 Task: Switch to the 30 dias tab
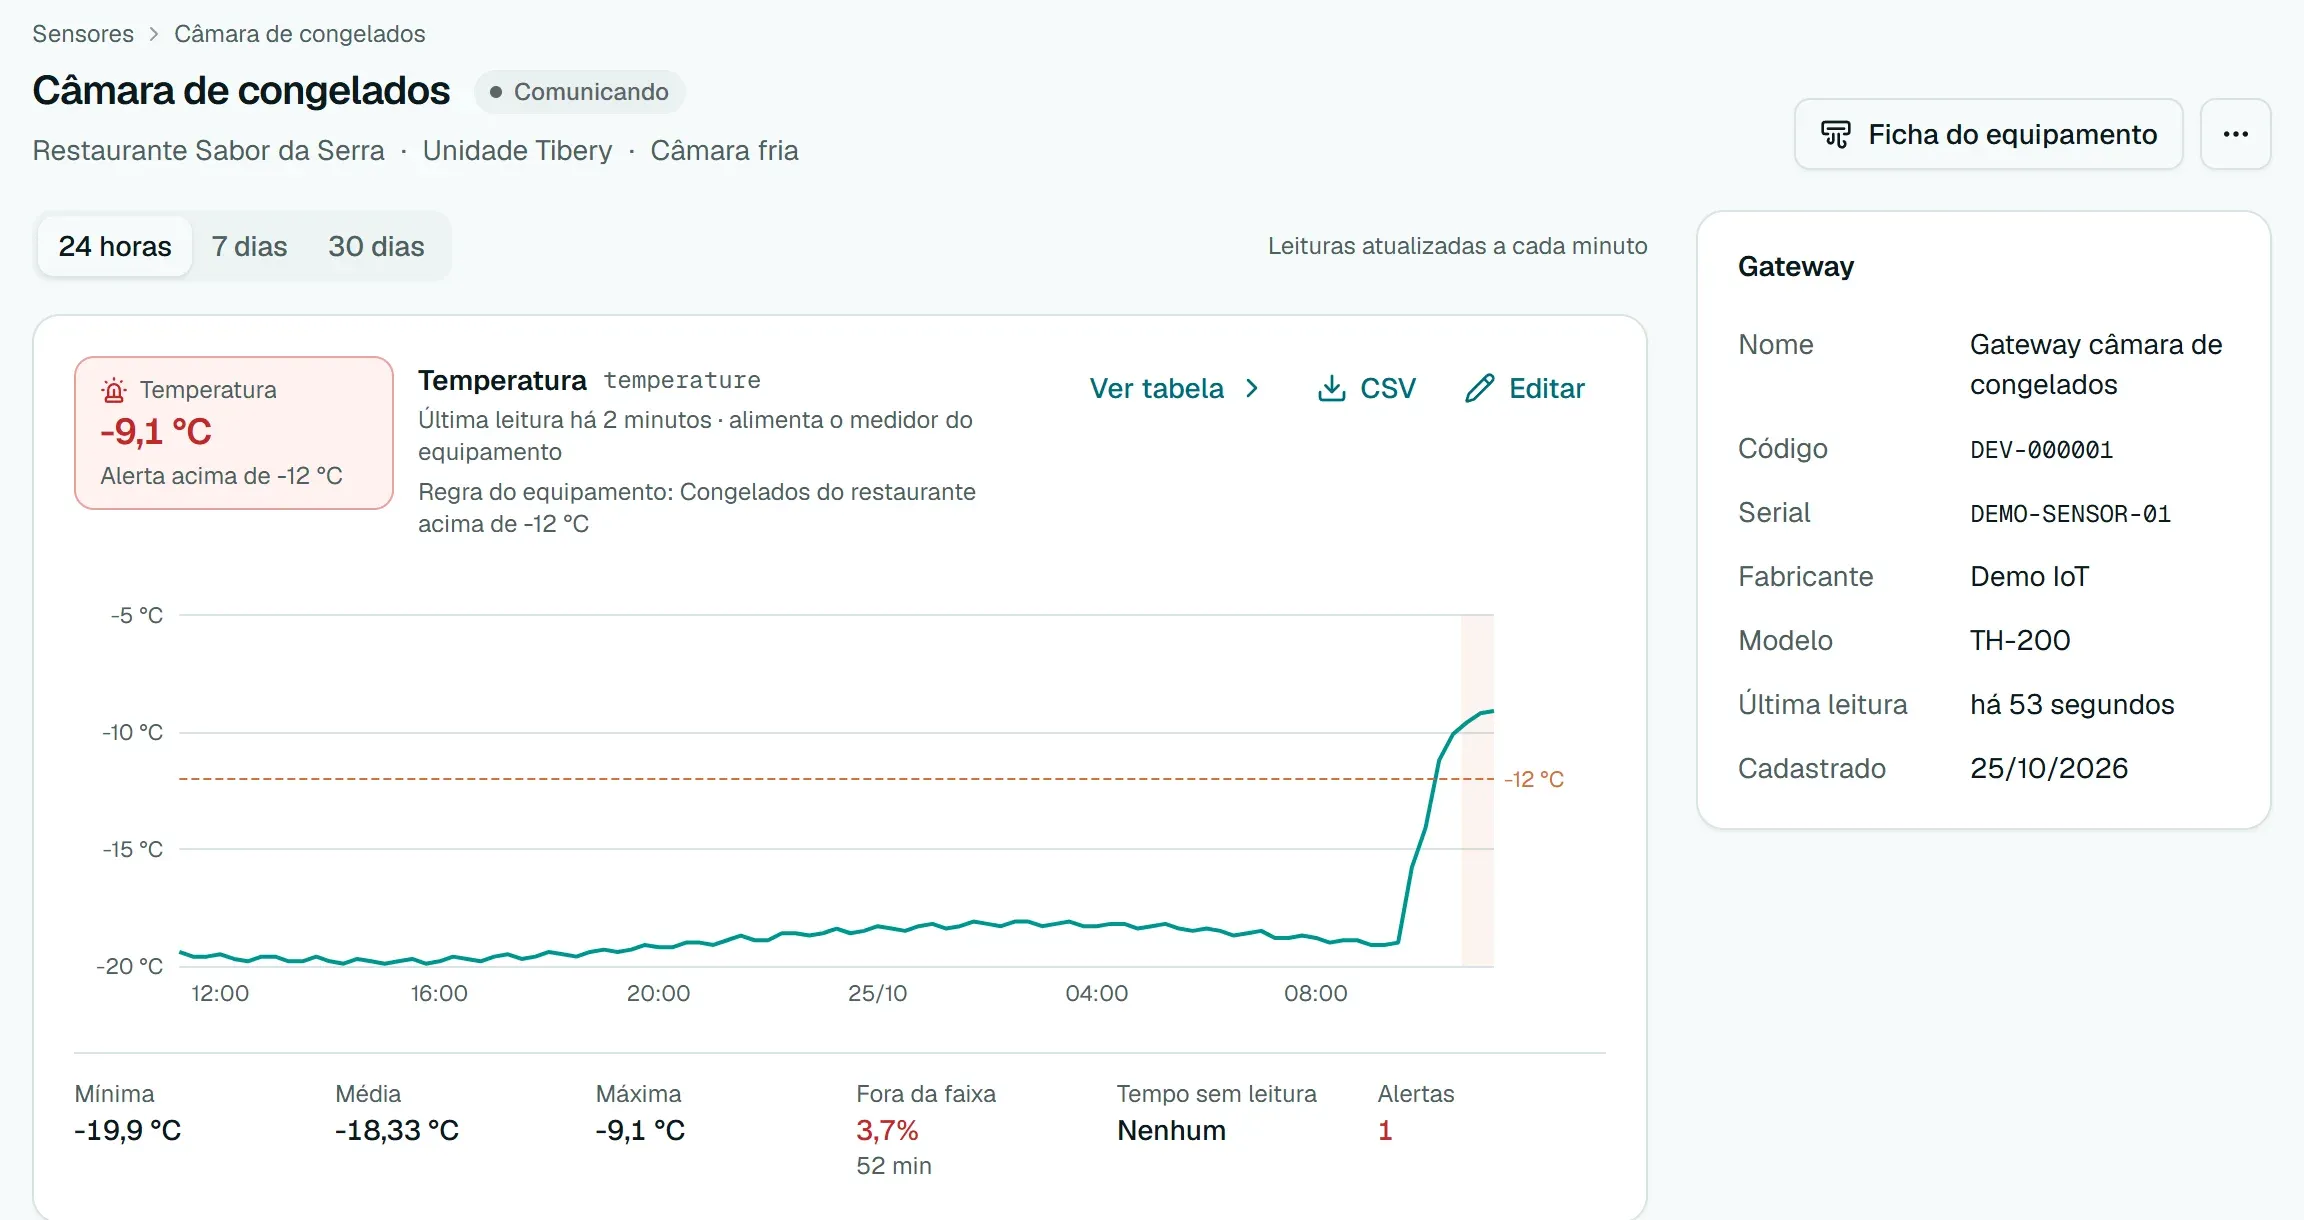click(376, 246)
